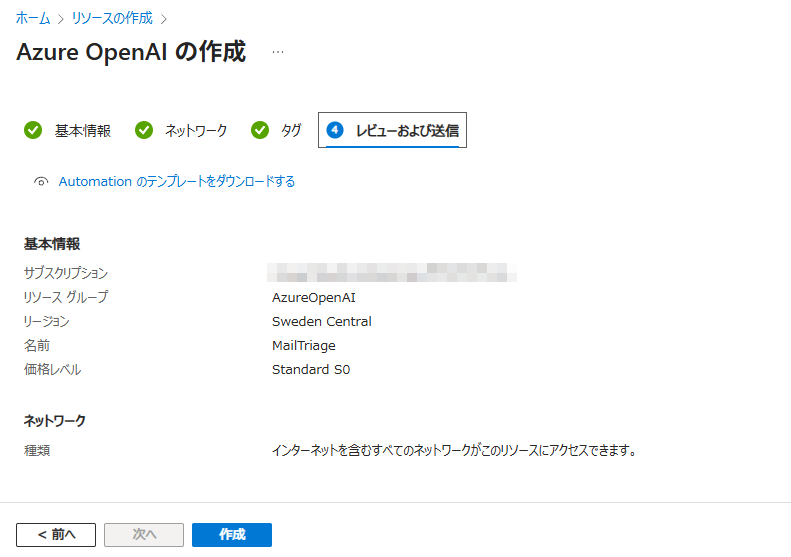This screenshot has width=791, height=557.
Task: Click the resource name MailTriage
Action: (303, 345)
